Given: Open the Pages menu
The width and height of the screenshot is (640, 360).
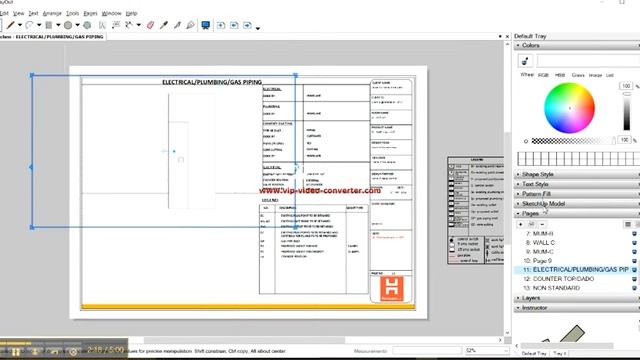Looking at the screenshot, I should [90, 13].
